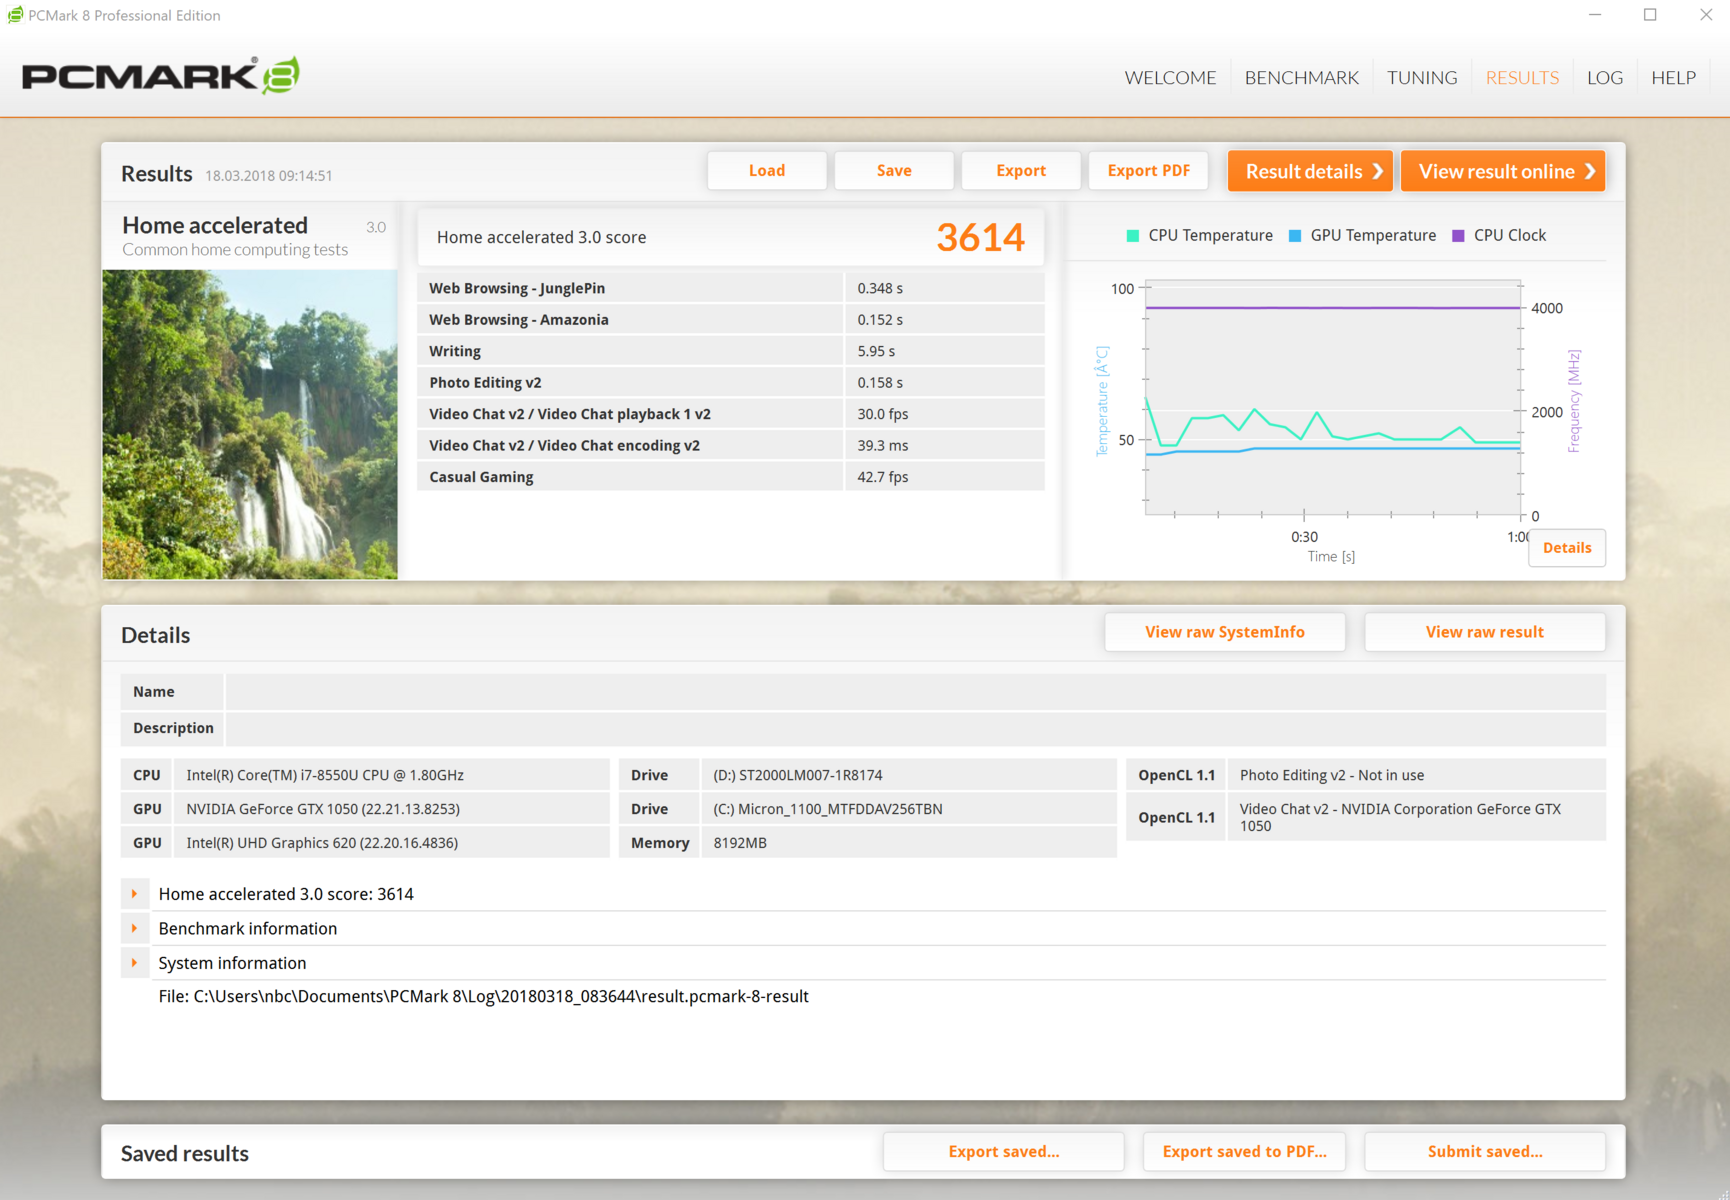Open the chart Details button
The width and height of the screenshot is (1730, 1200).
coord(1566,548)
